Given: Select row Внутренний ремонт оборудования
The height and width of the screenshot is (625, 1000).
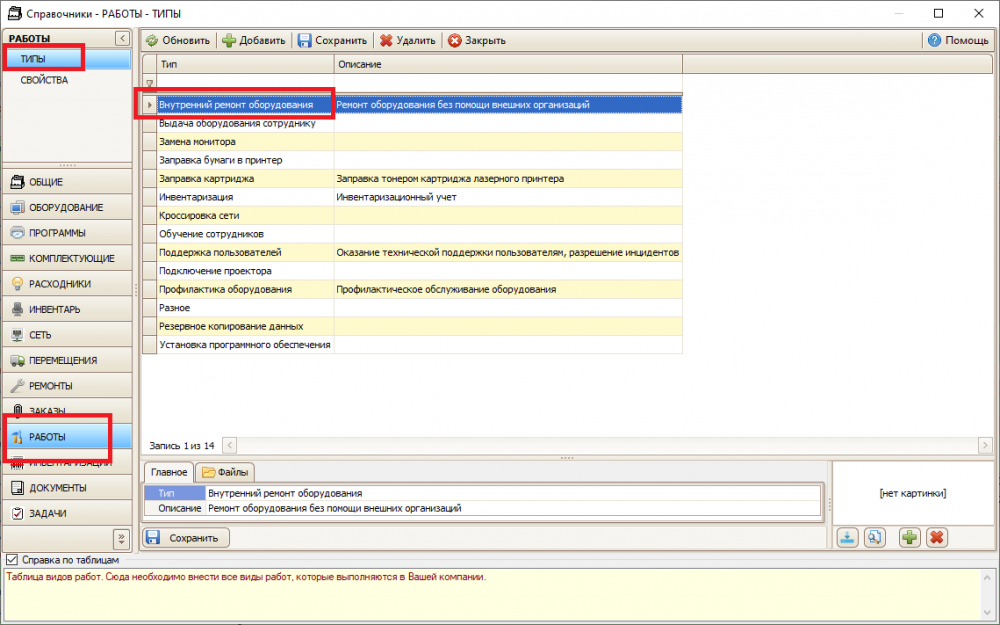Looking at the screenshot, I should [412, 105].
